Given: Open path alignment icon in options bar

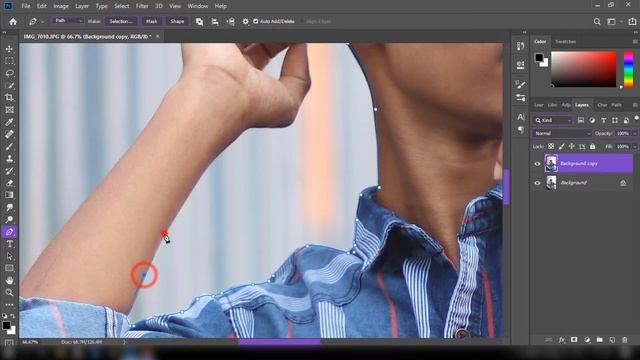Looking at the screenshot, I should coord(215,22).
